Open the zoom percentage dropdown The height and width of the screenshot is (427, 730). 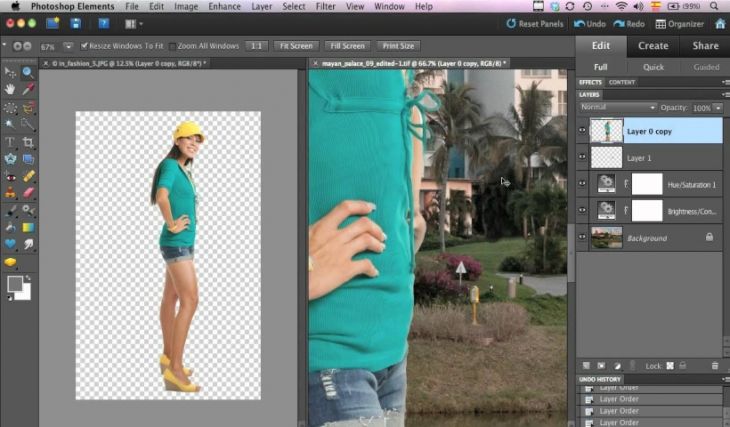68,46
